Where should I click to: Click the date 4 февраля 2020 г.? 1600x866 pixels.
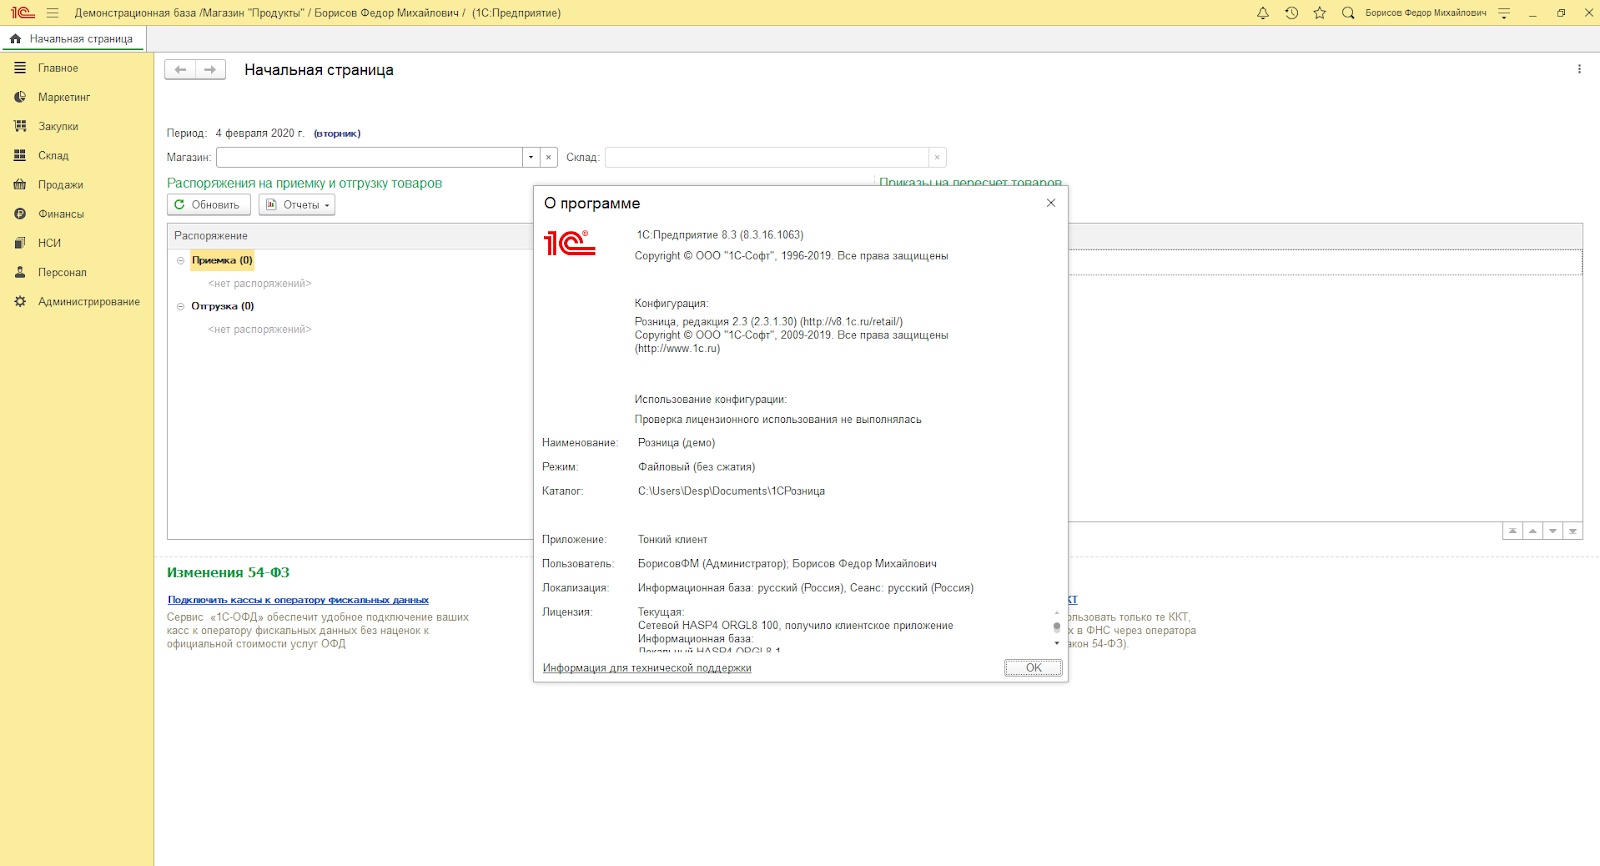click(260, 133)
